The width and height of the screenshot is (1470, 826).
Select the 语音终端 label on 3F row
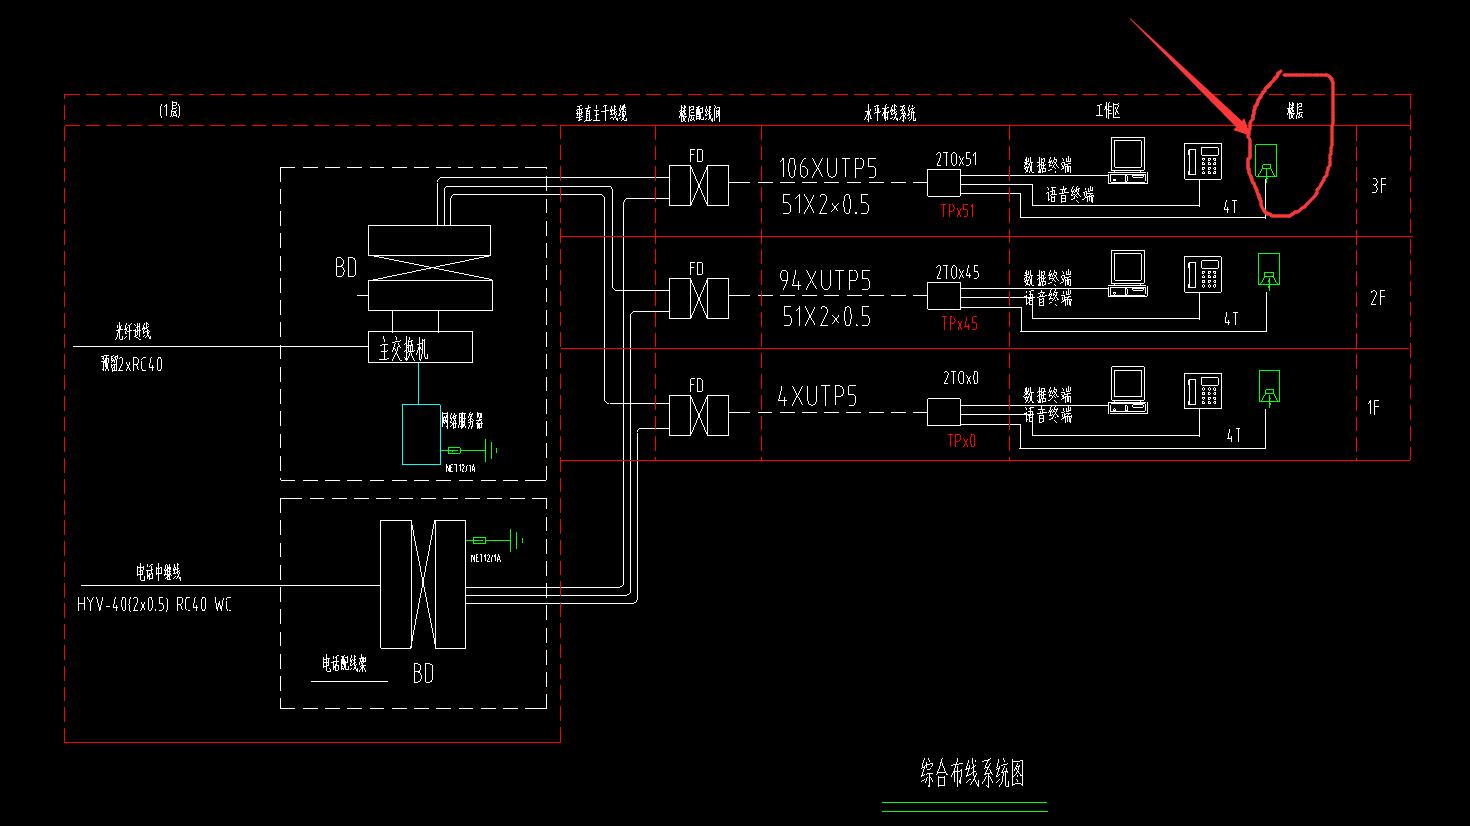click(1070, 195)
